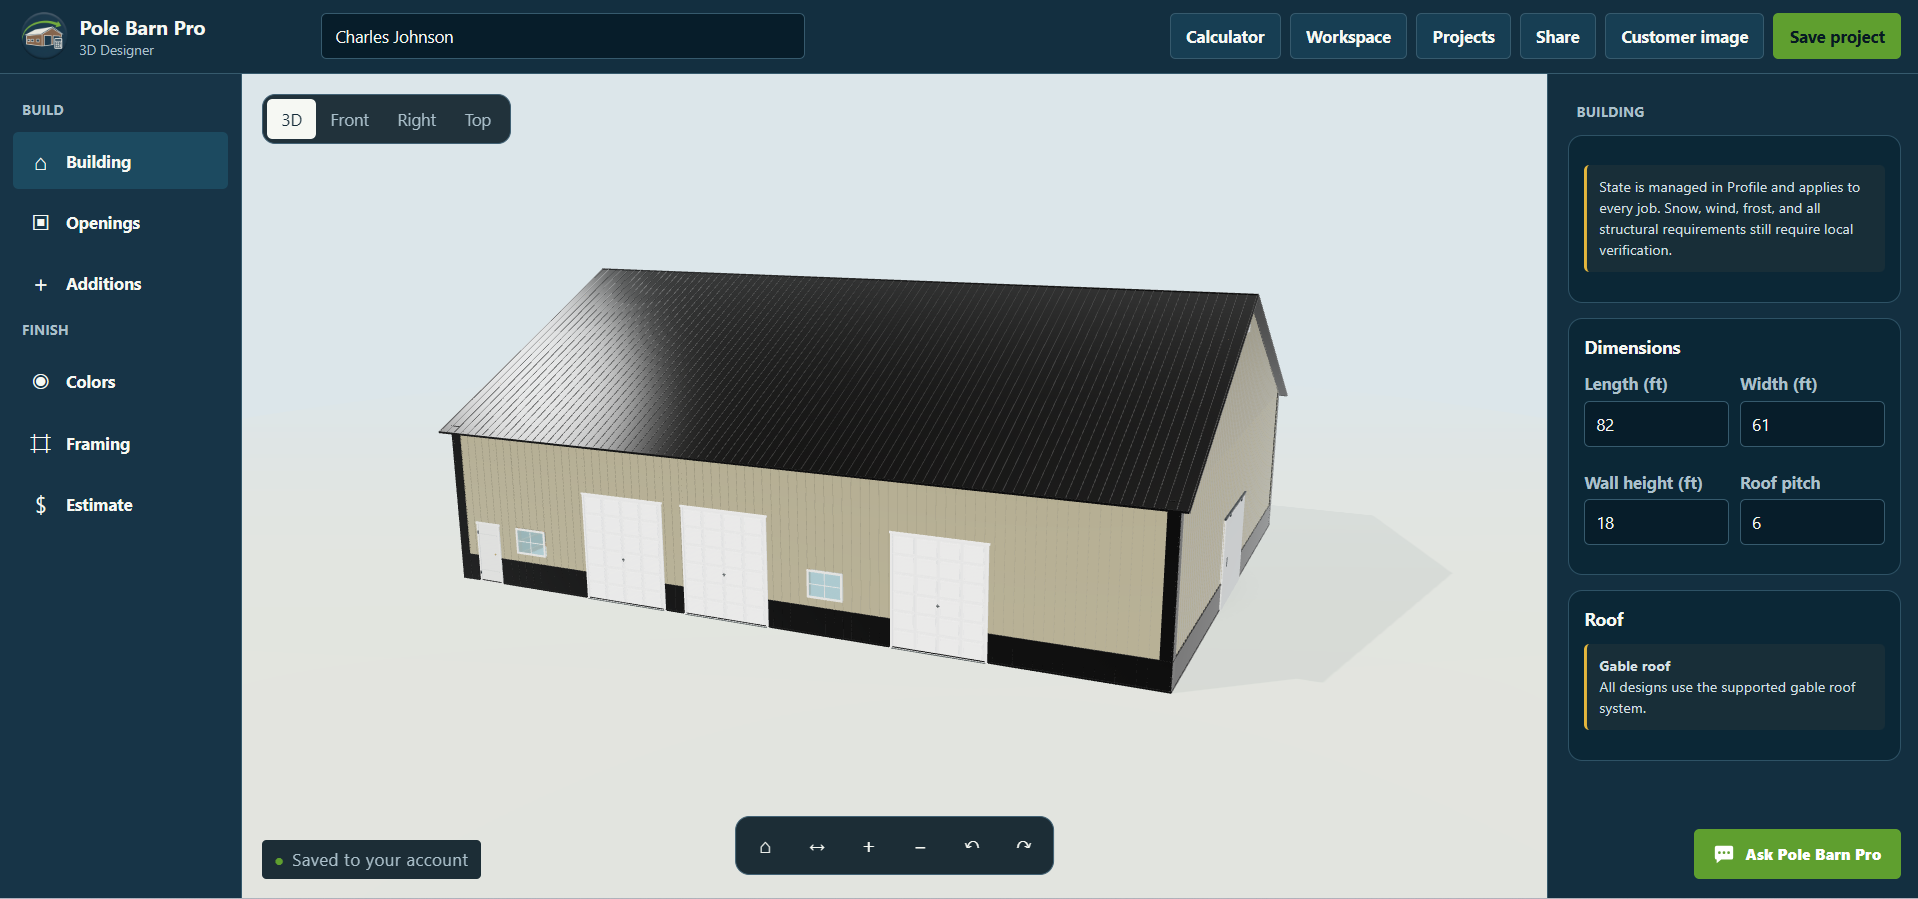Zoom in with the plus icon

[869, 847]
